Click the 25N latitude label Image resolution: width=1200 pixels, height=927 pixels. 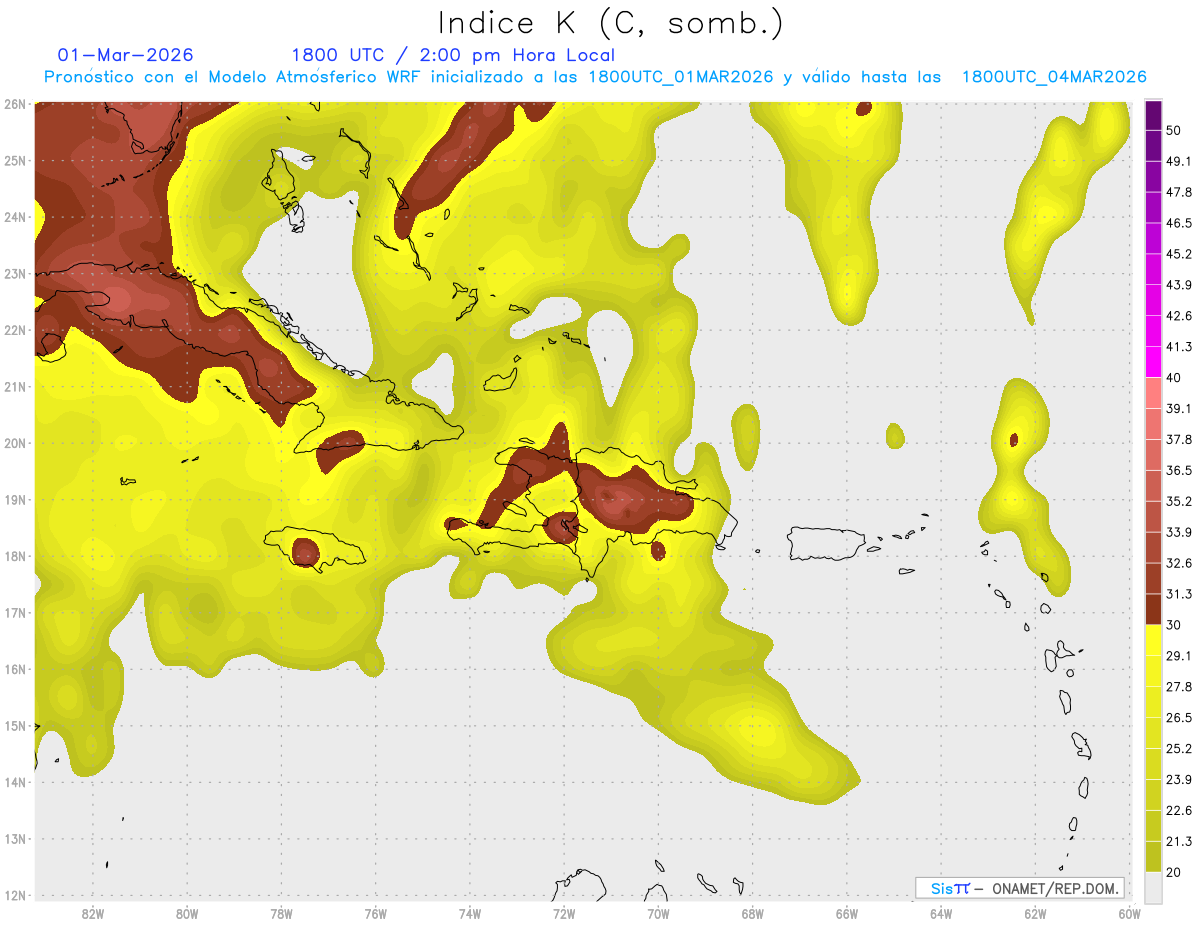click(x=15, y=160)
